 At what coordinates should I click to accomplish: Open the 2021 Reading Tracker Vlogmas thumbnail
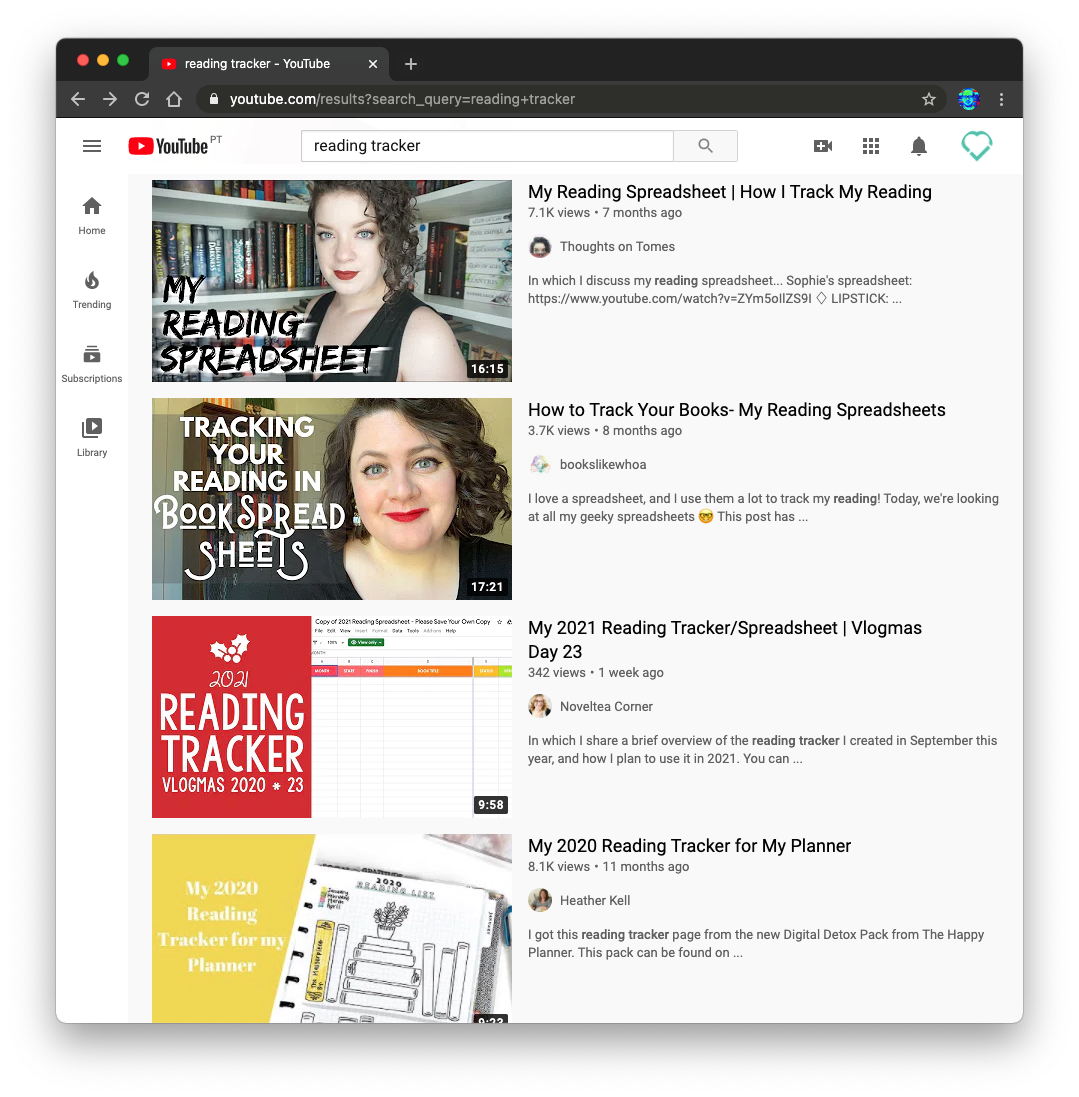coord(332,717)
